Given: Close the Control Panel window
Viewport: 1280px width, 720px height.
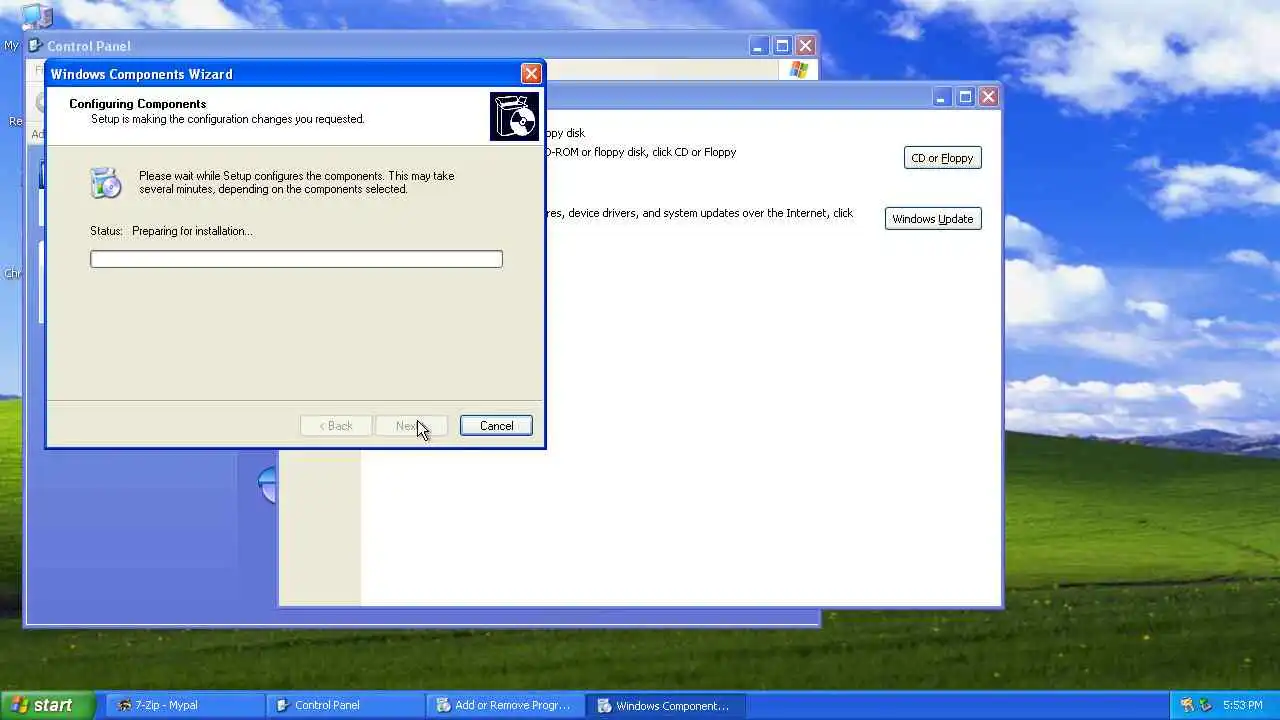Looking at the screenshot, I should coord(806,46).
